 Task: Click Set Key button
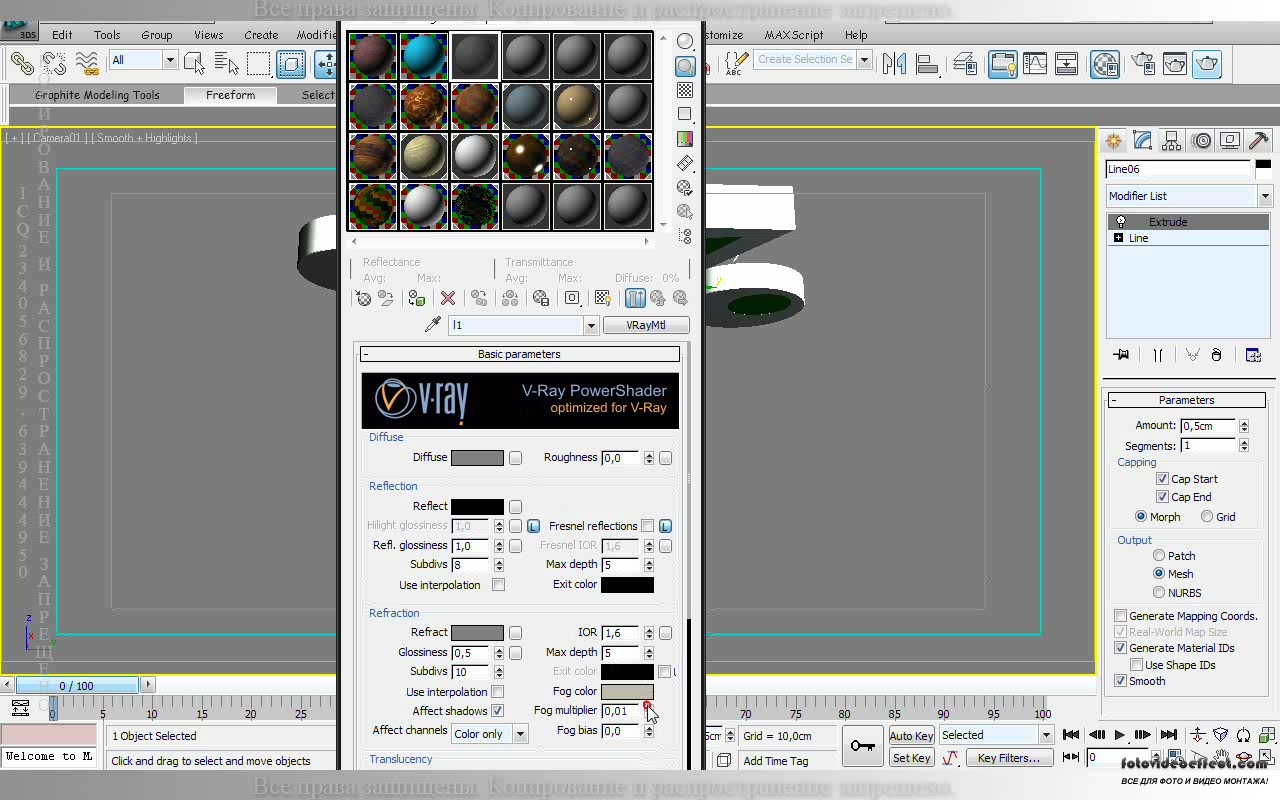click(x=911, y=758)
